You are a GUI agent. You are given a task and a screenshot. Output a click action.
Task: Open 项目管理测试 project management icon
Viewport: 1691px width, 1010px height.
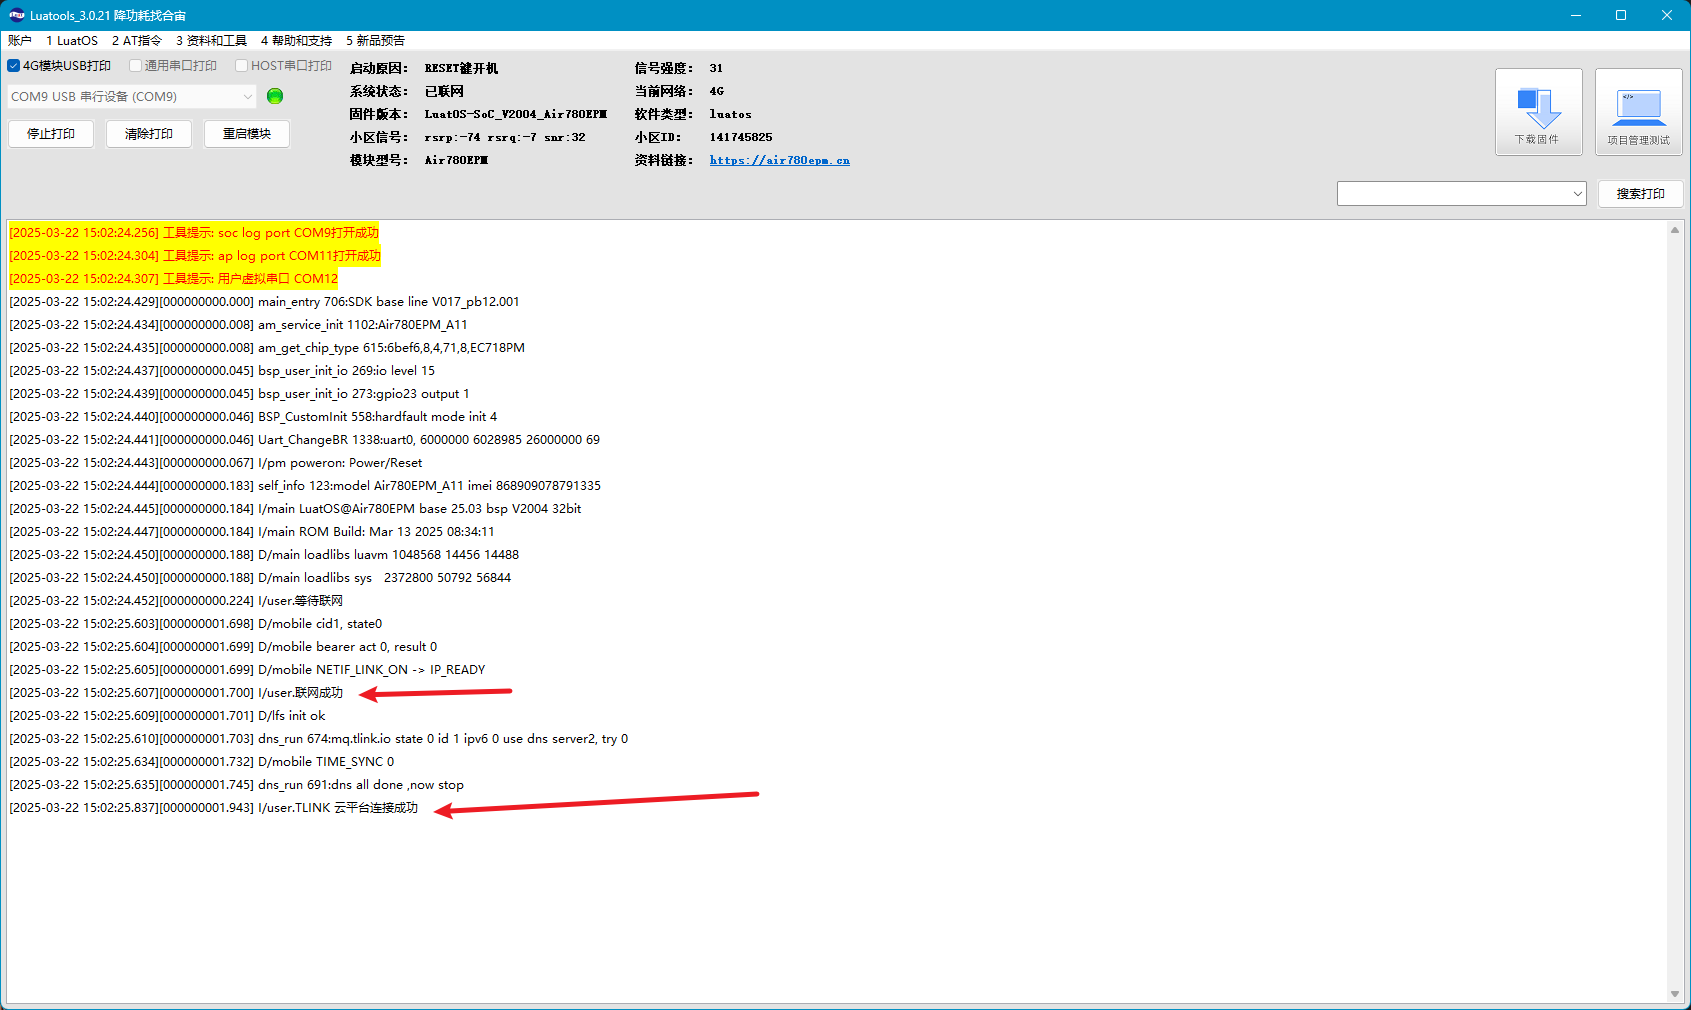point(1638,112)
